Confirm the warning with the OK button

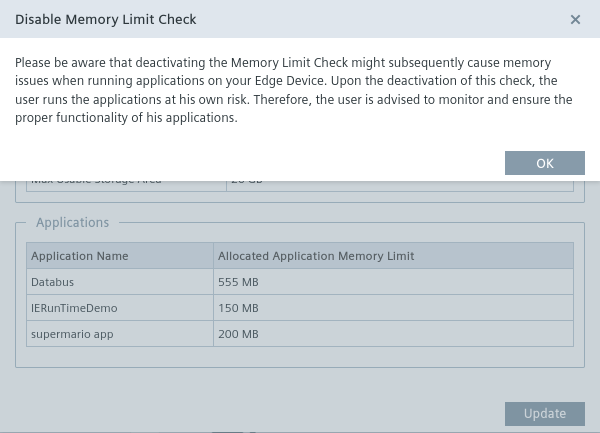click(544, 163)
